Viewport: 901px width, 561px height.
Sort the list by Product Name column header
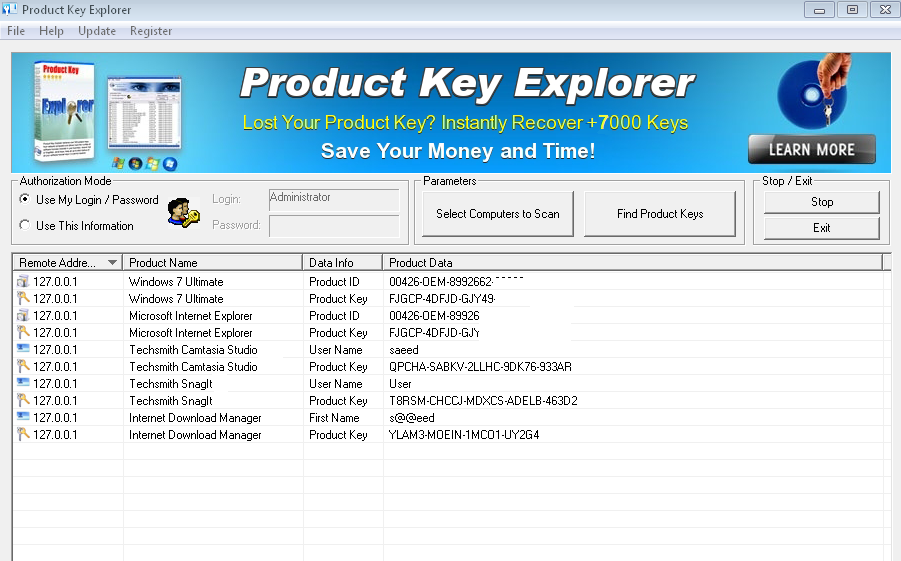(212, 263)
